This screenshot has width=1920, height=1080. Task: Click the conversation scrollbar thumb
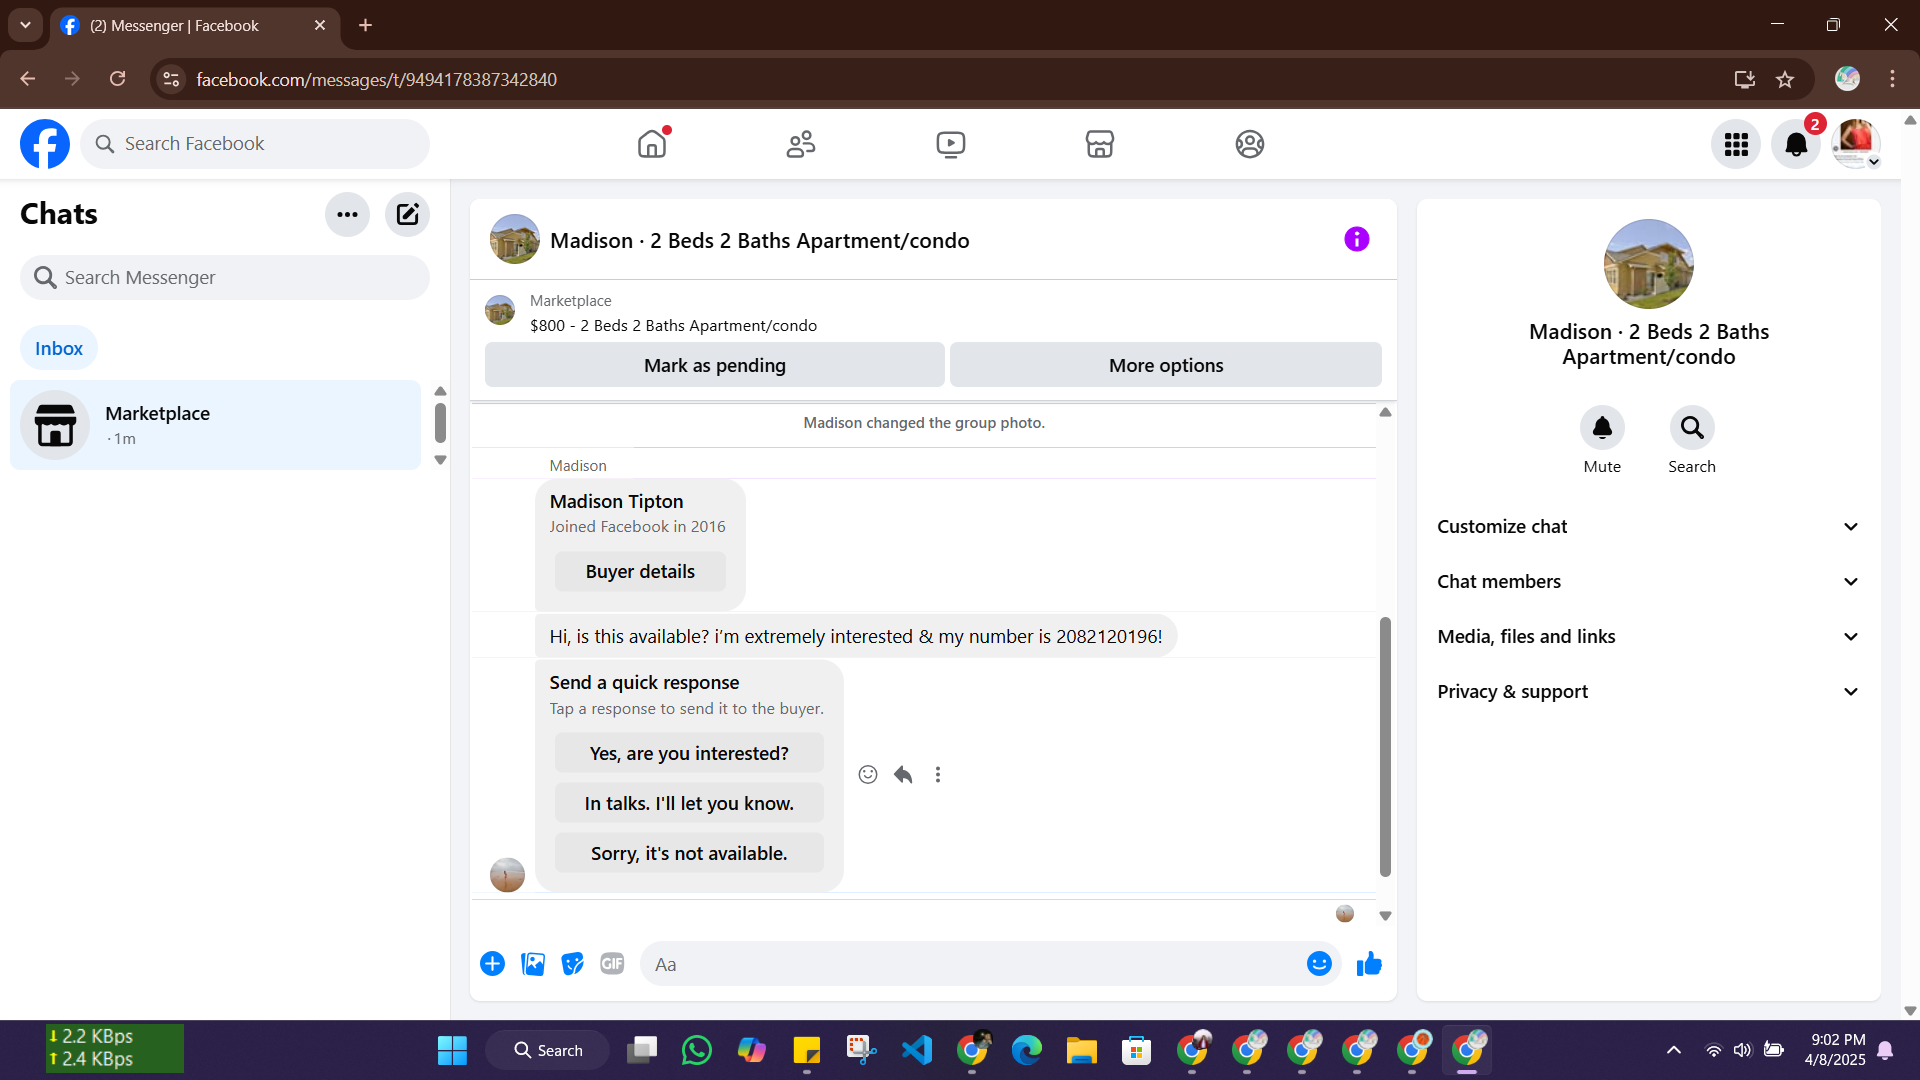point(1385,745)
